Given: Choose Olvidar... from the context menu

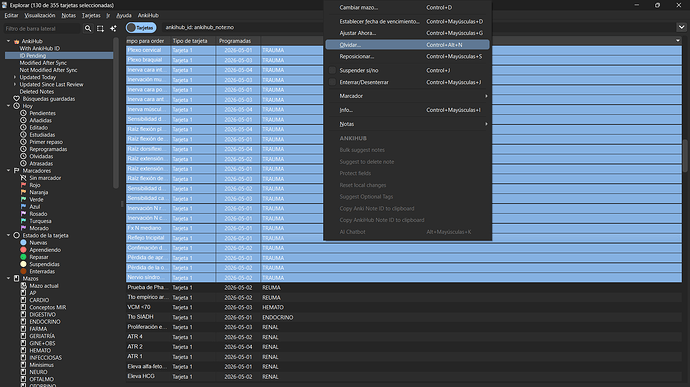Looking at the screenshot, I should [407, 45].
